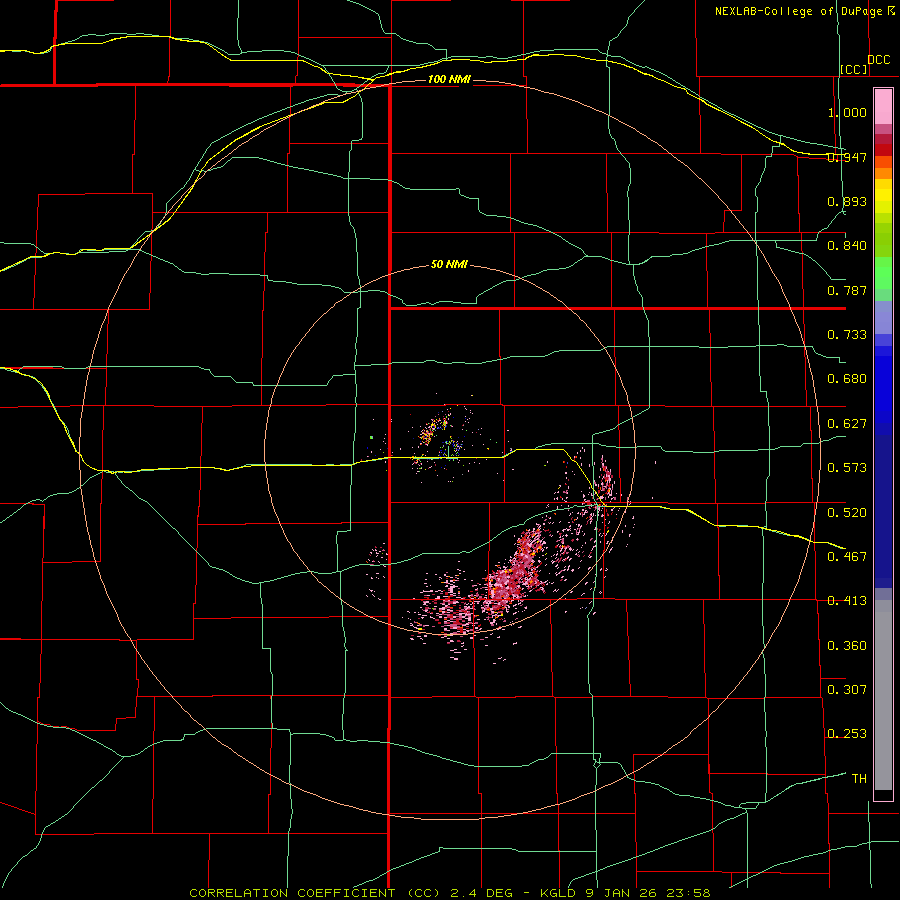900x900 pixels.
Task: Select the 0.520 color scale value
Action: [847, 512]
